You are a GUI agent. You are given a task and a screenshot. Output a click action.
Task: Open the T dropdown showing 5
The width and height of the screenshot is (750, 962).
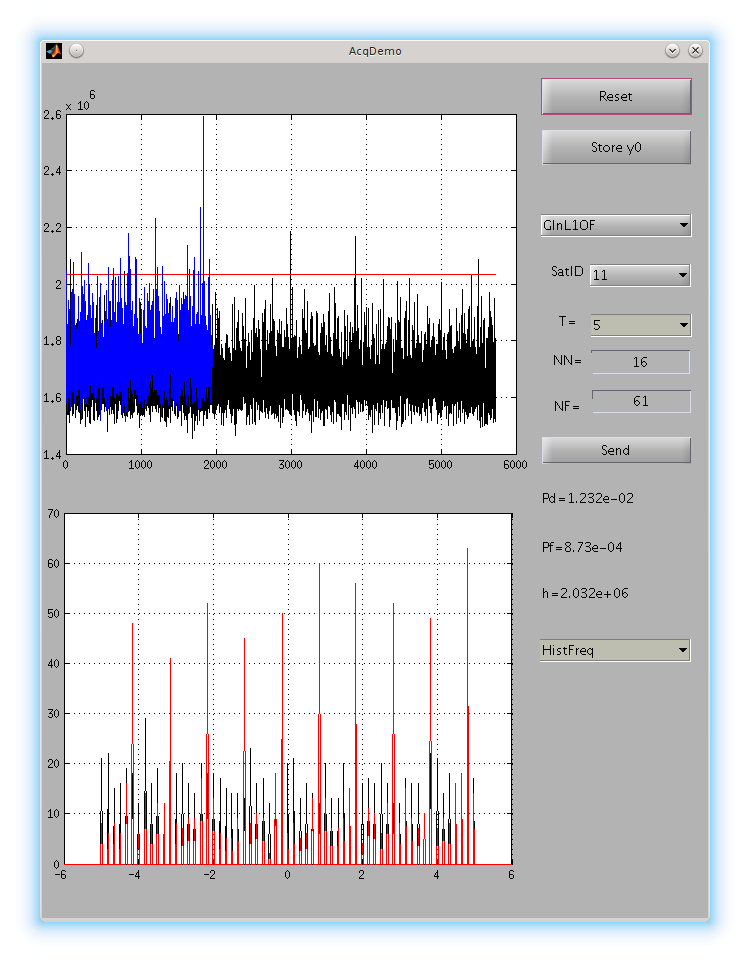(639, 324)
